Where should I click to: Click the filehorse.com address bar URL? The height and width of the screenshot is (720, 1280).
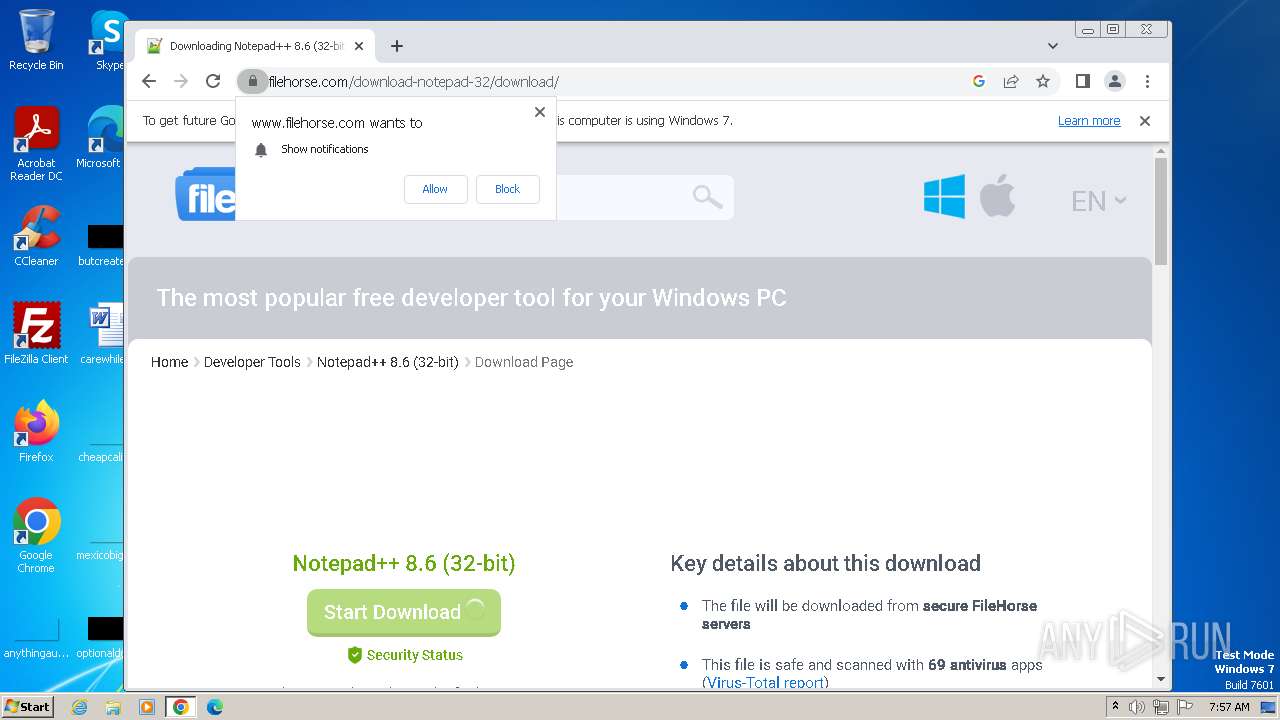413,82
